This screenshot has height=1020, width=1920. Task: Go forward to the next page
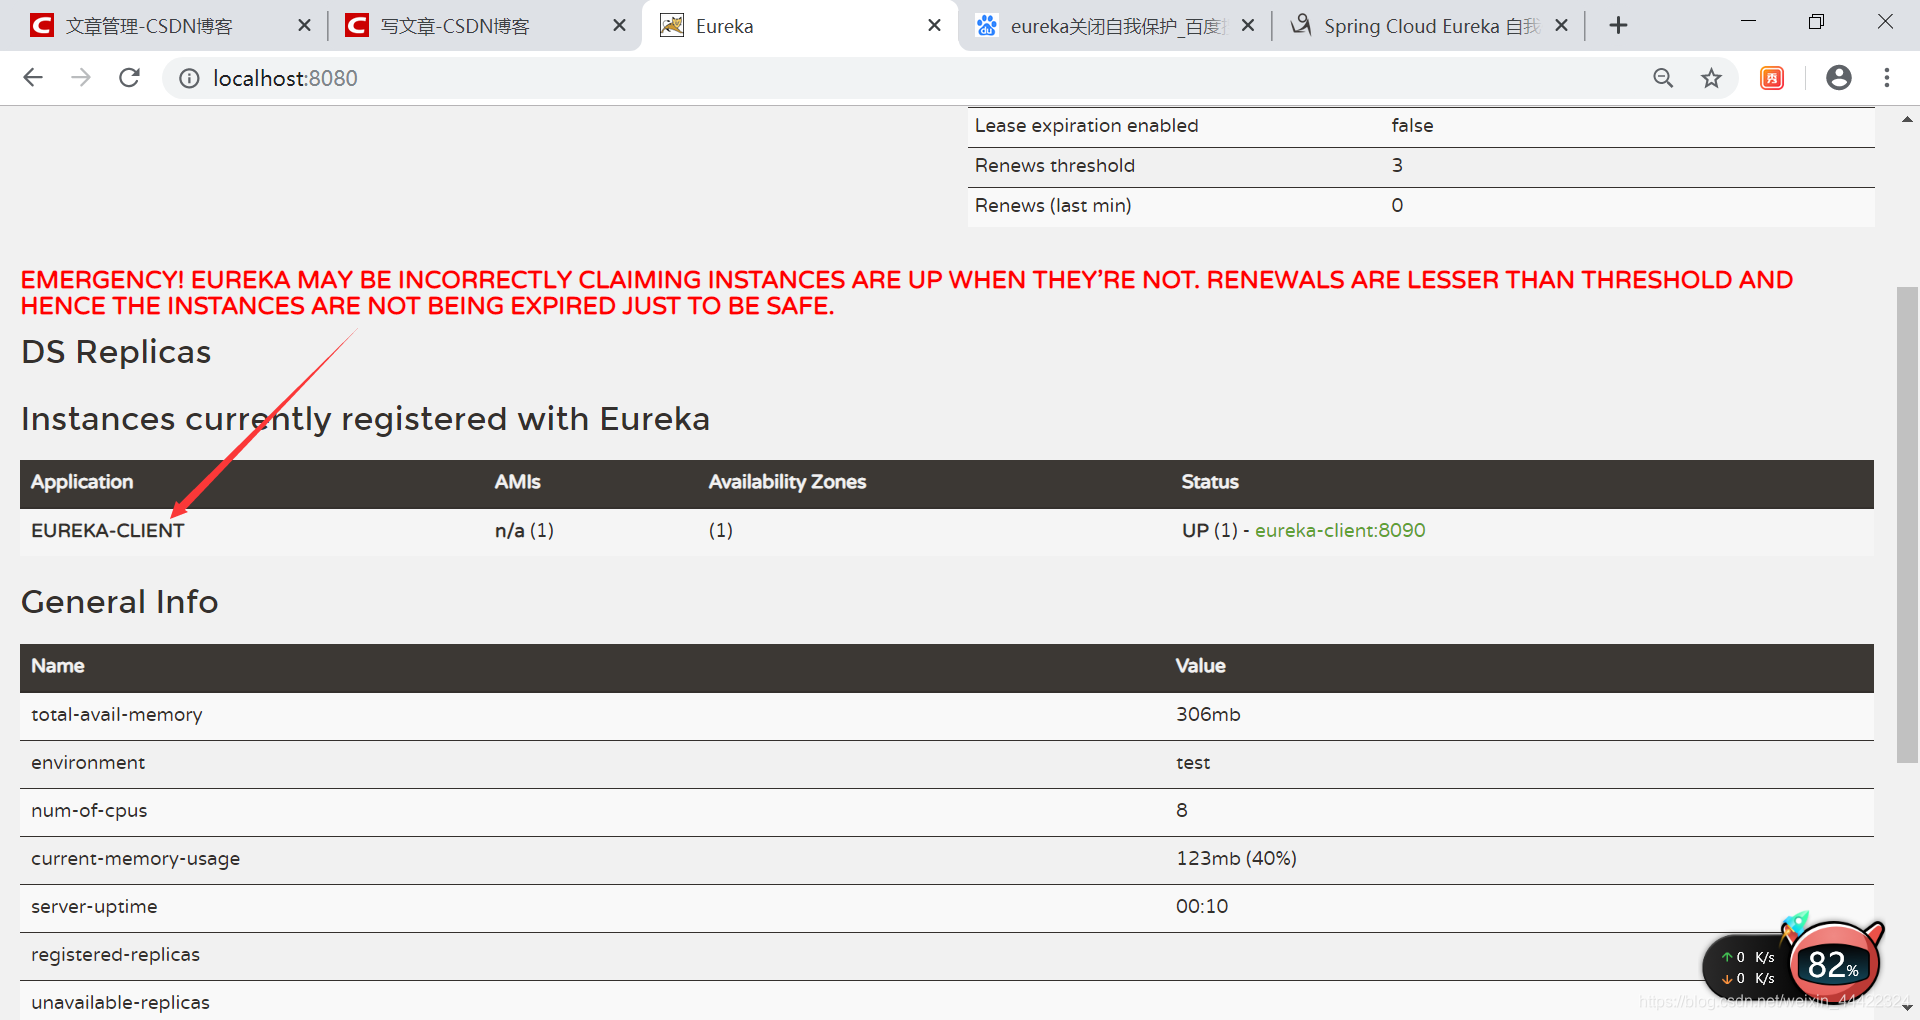pyautogui.click(x=81, y=78)
